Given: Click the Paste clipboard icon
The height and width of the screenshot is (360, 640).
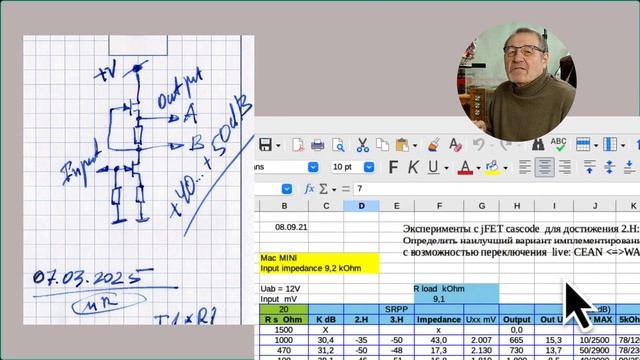Looking at the screenshot, I should click(x=402, y=145).
